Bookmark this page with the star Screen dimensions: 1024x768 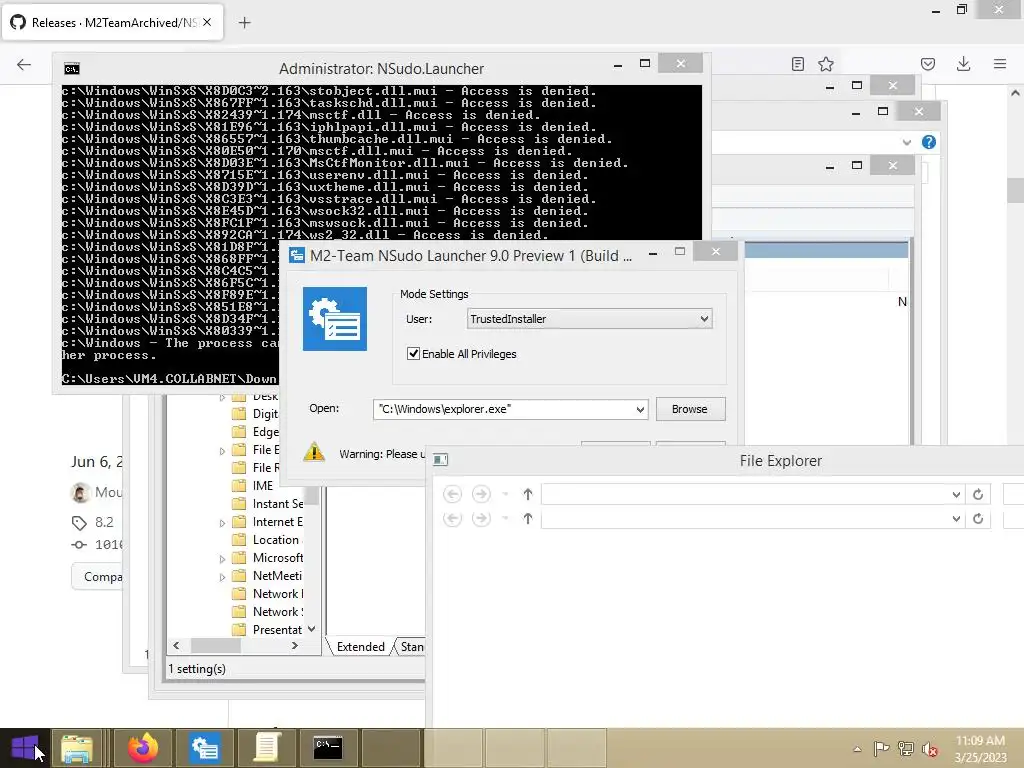(826, 64)
